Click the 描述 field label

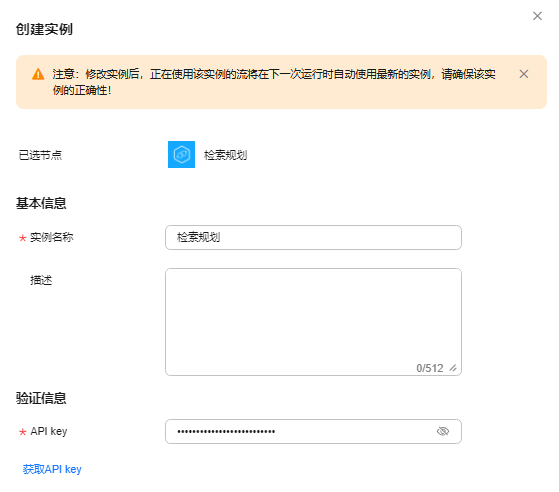41,280
